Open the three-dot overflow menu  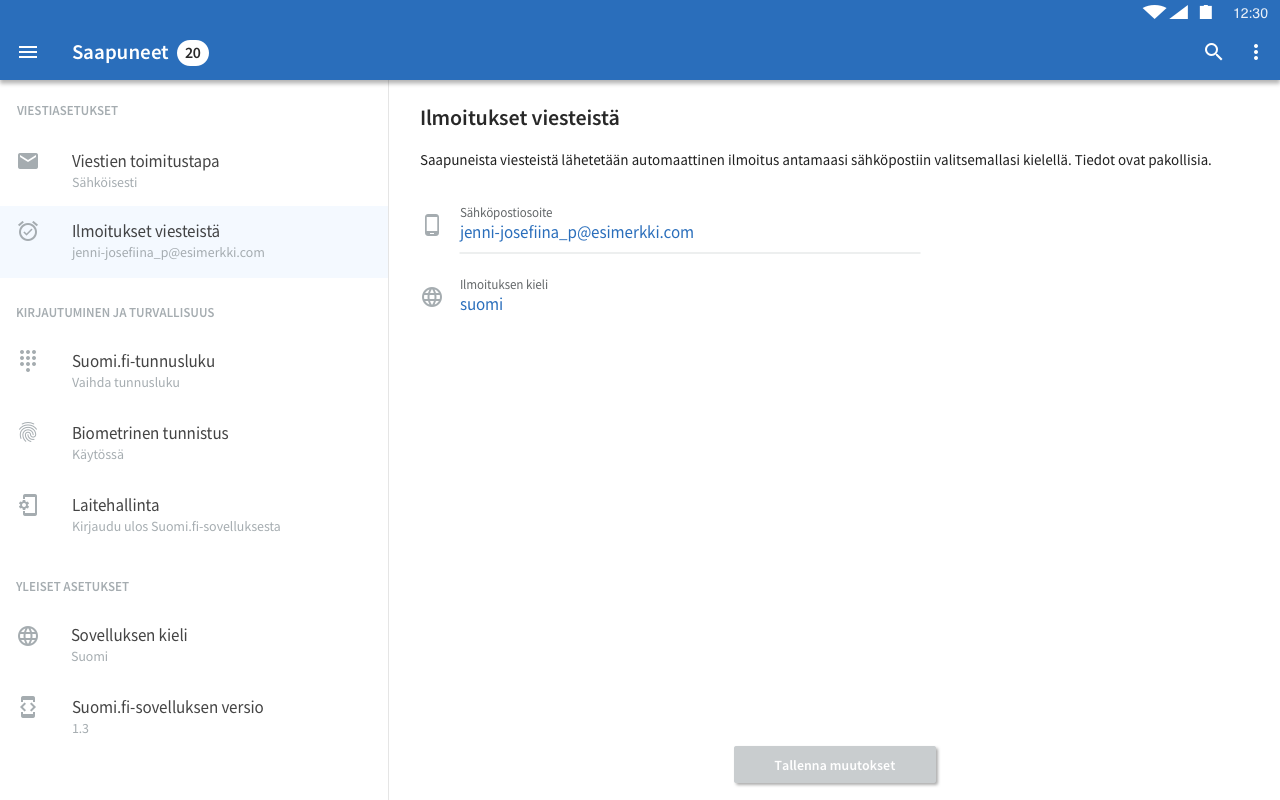[x=1256, y=52]
